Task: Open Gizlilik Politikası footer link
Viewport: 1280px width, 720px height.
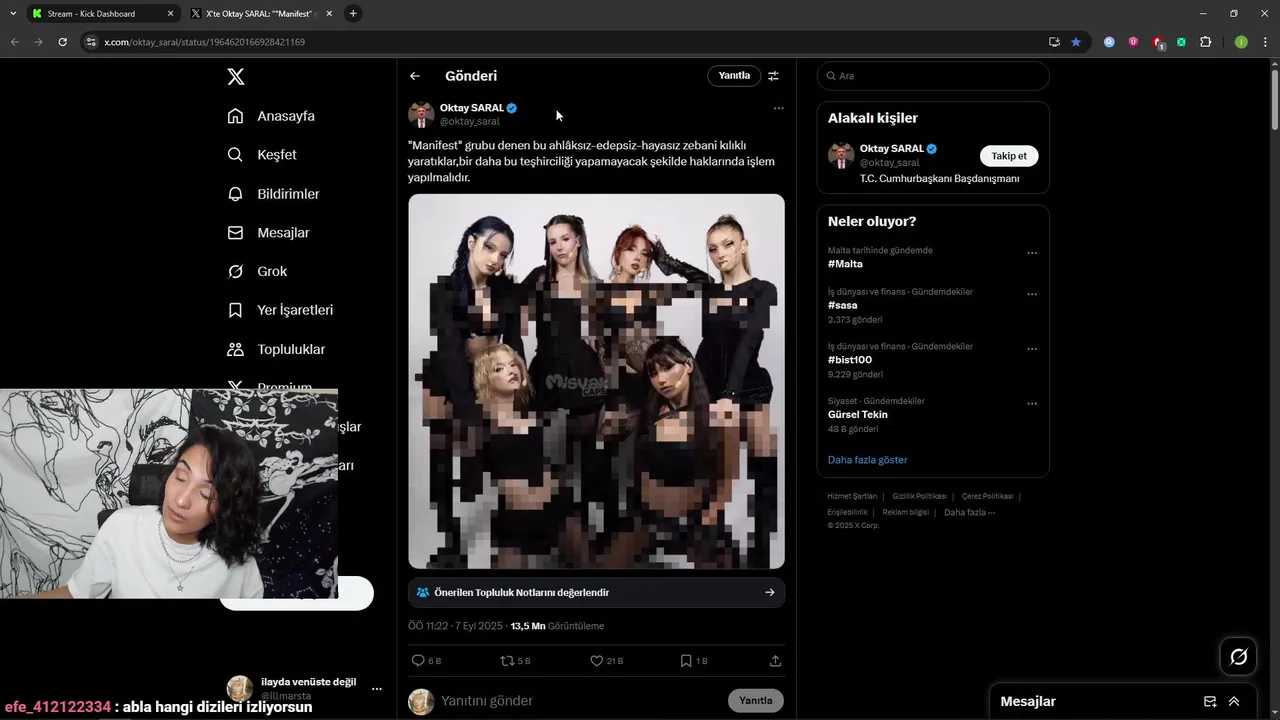Action: point(919,496)
